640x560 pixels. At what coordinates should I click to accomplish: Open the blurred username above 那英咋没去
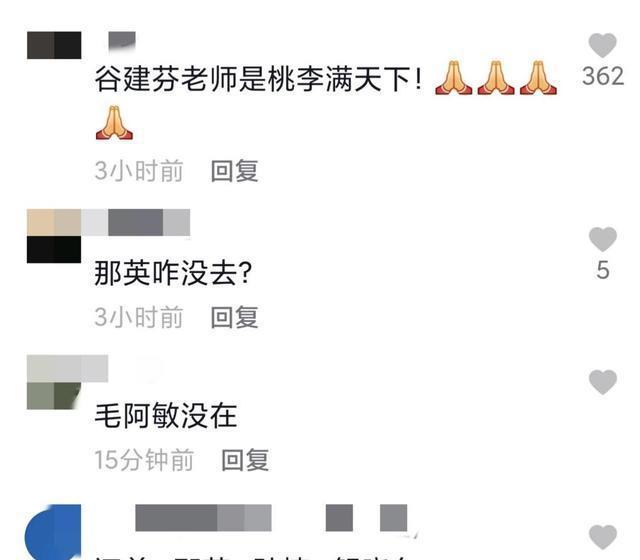coord(136,222)
